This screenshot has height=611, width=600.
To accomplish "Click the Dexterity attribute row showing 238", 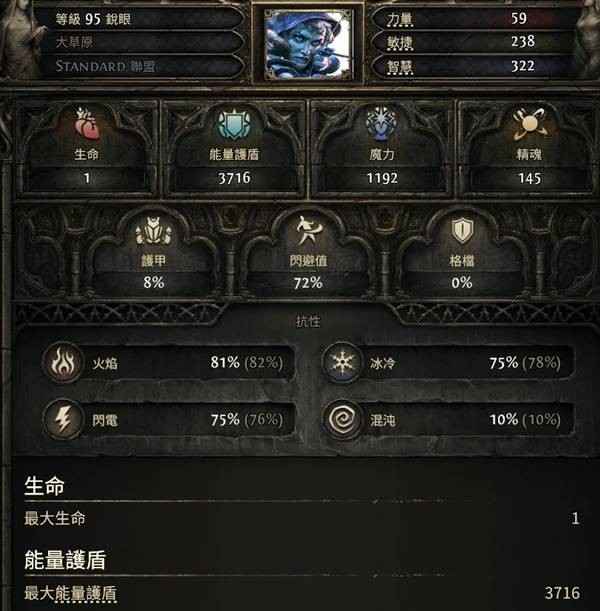I will 473,42.
